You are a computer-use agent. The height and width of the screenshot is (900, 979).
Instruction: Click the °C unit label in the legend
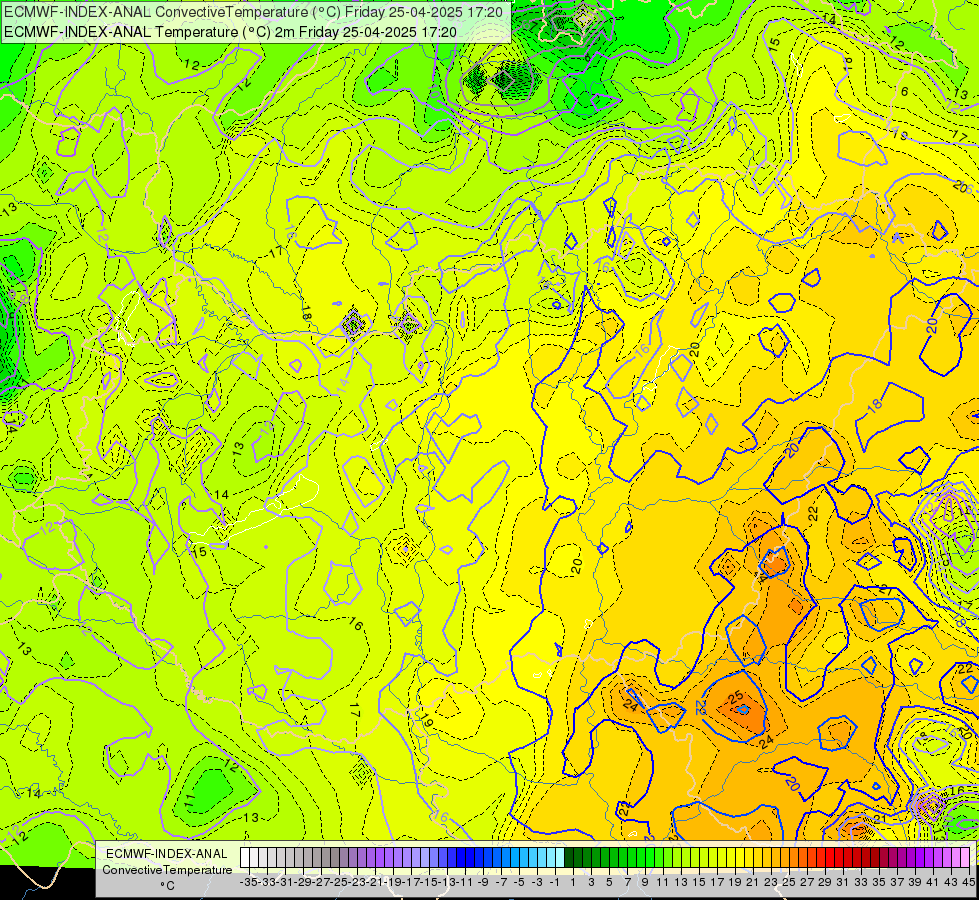[x=167, y=886]
